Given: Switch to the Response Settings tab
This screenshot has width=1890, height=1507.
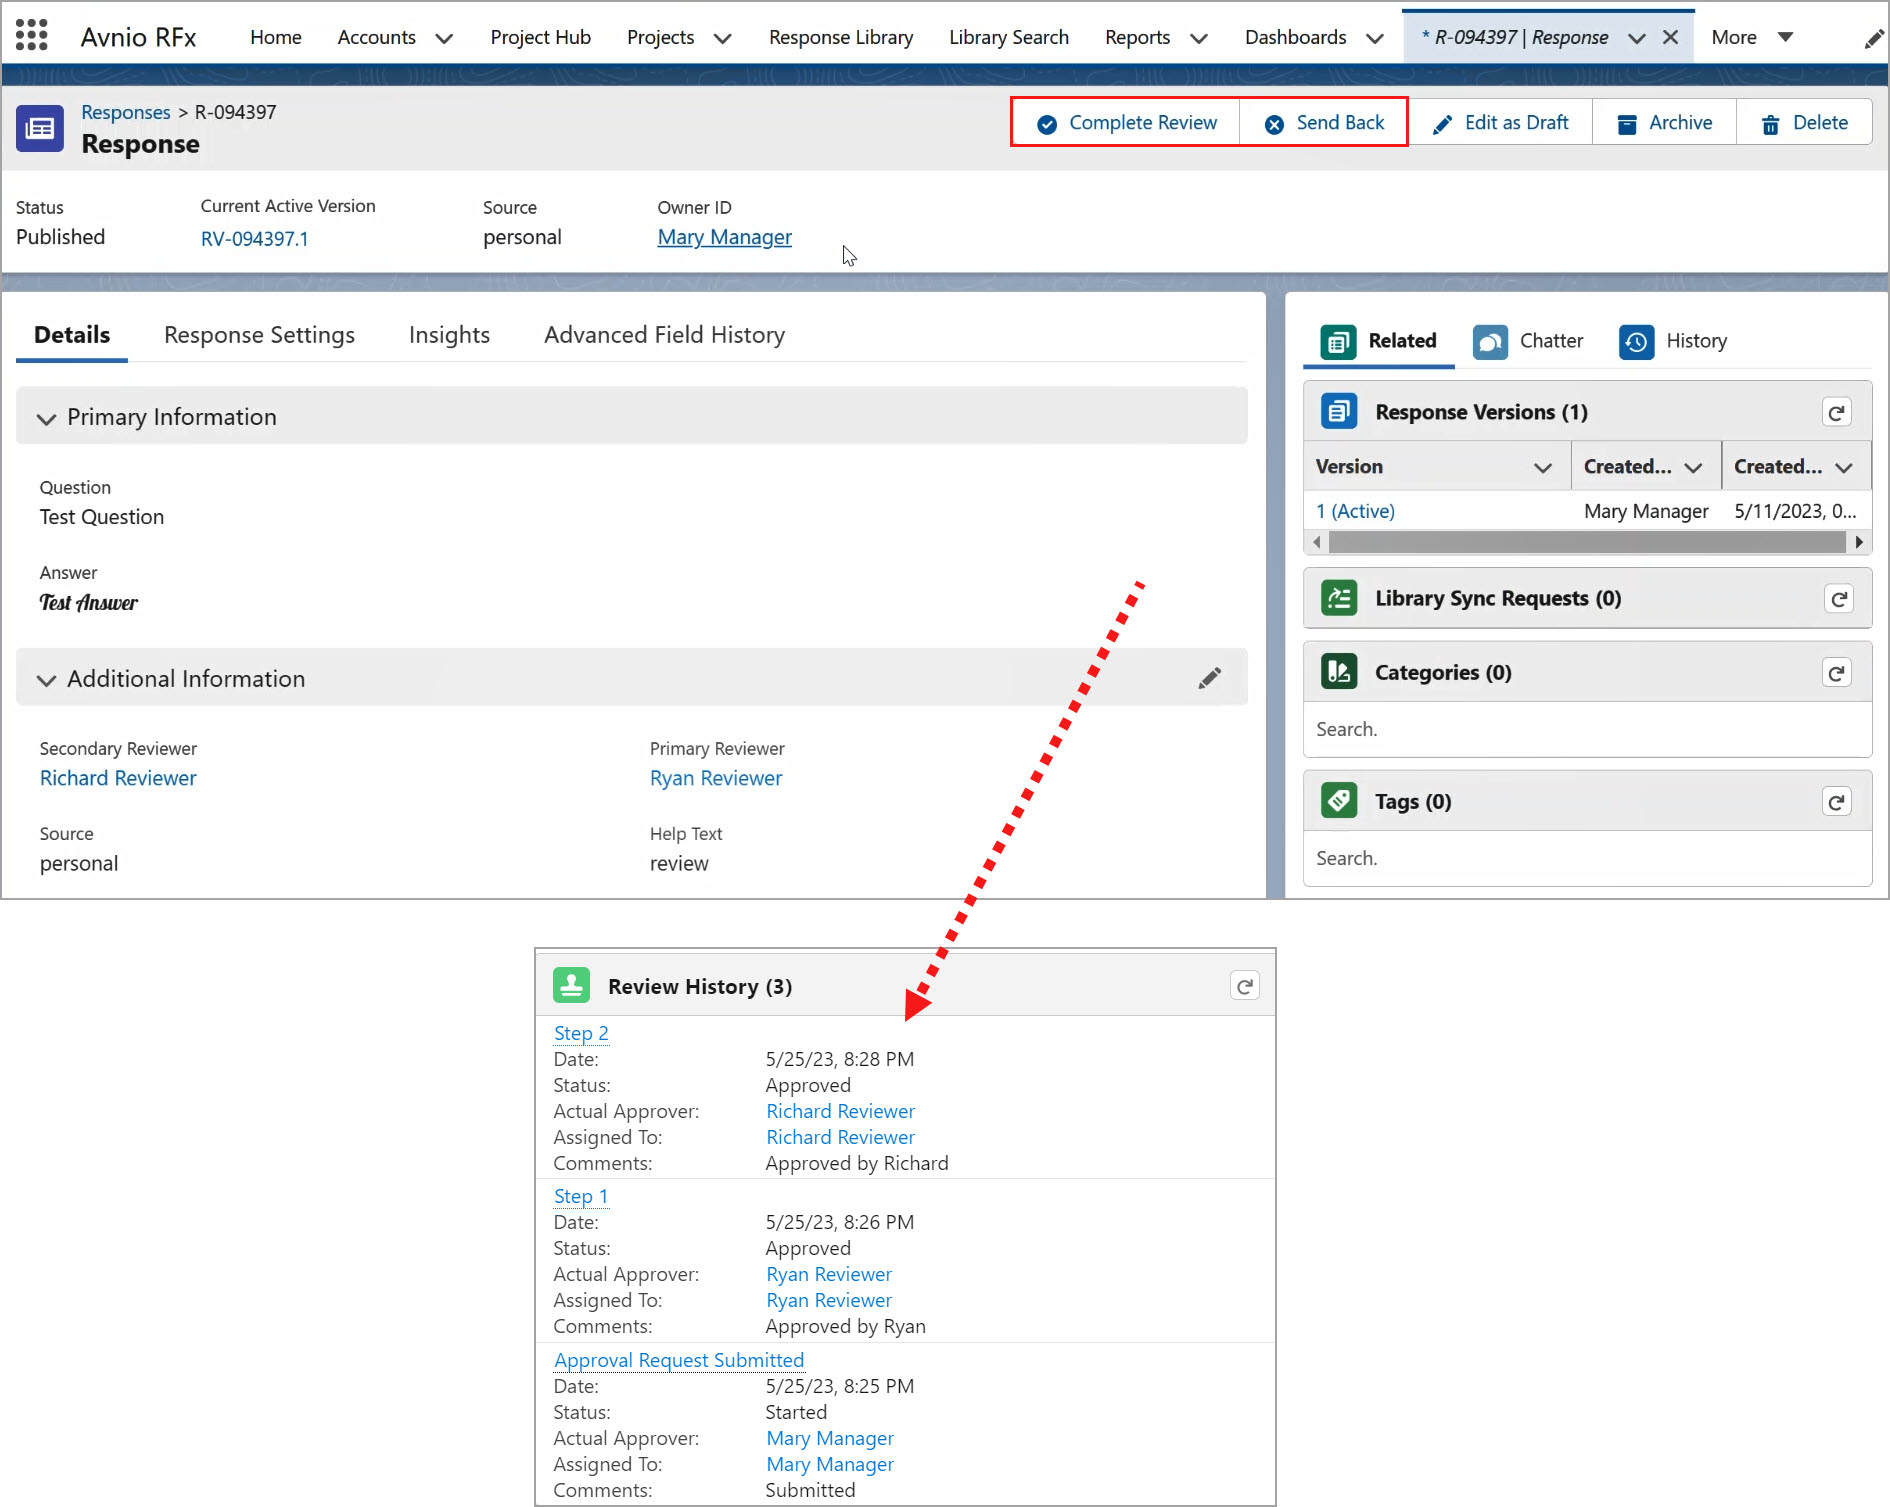Looking at the screenshot, I should 259,335.
